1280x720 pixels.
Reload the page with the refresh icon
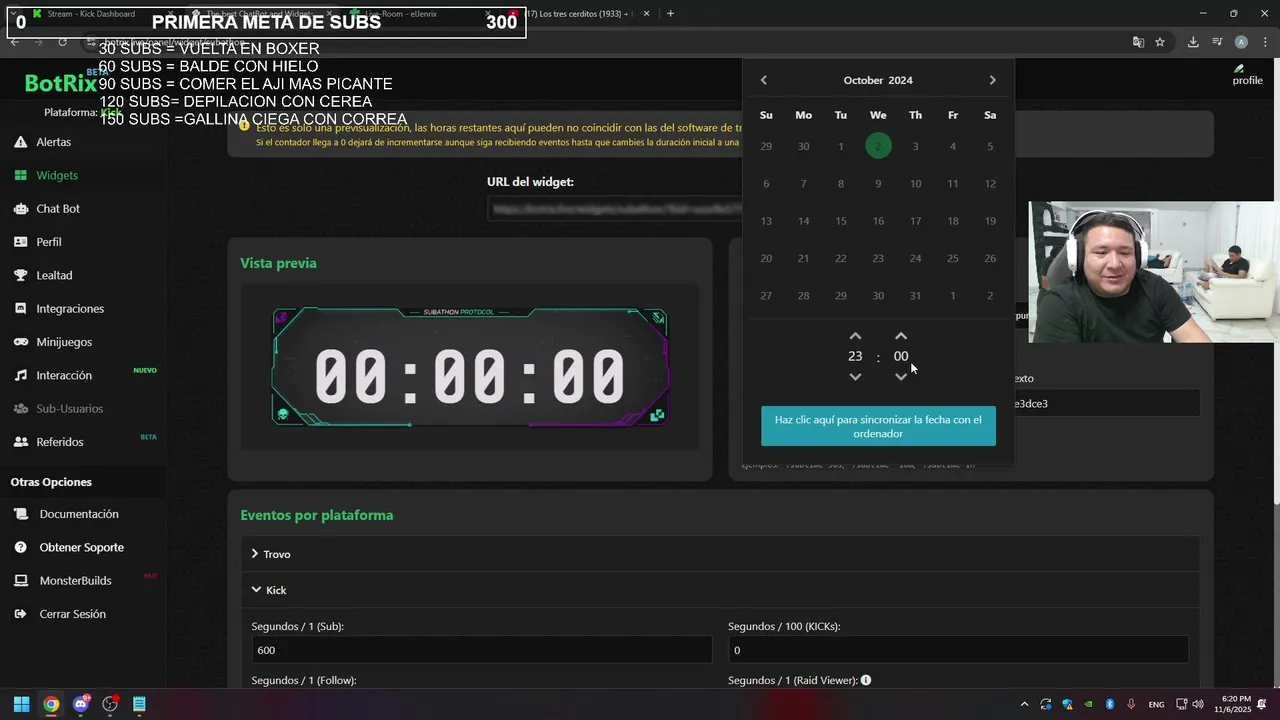[x=62, y=42]
